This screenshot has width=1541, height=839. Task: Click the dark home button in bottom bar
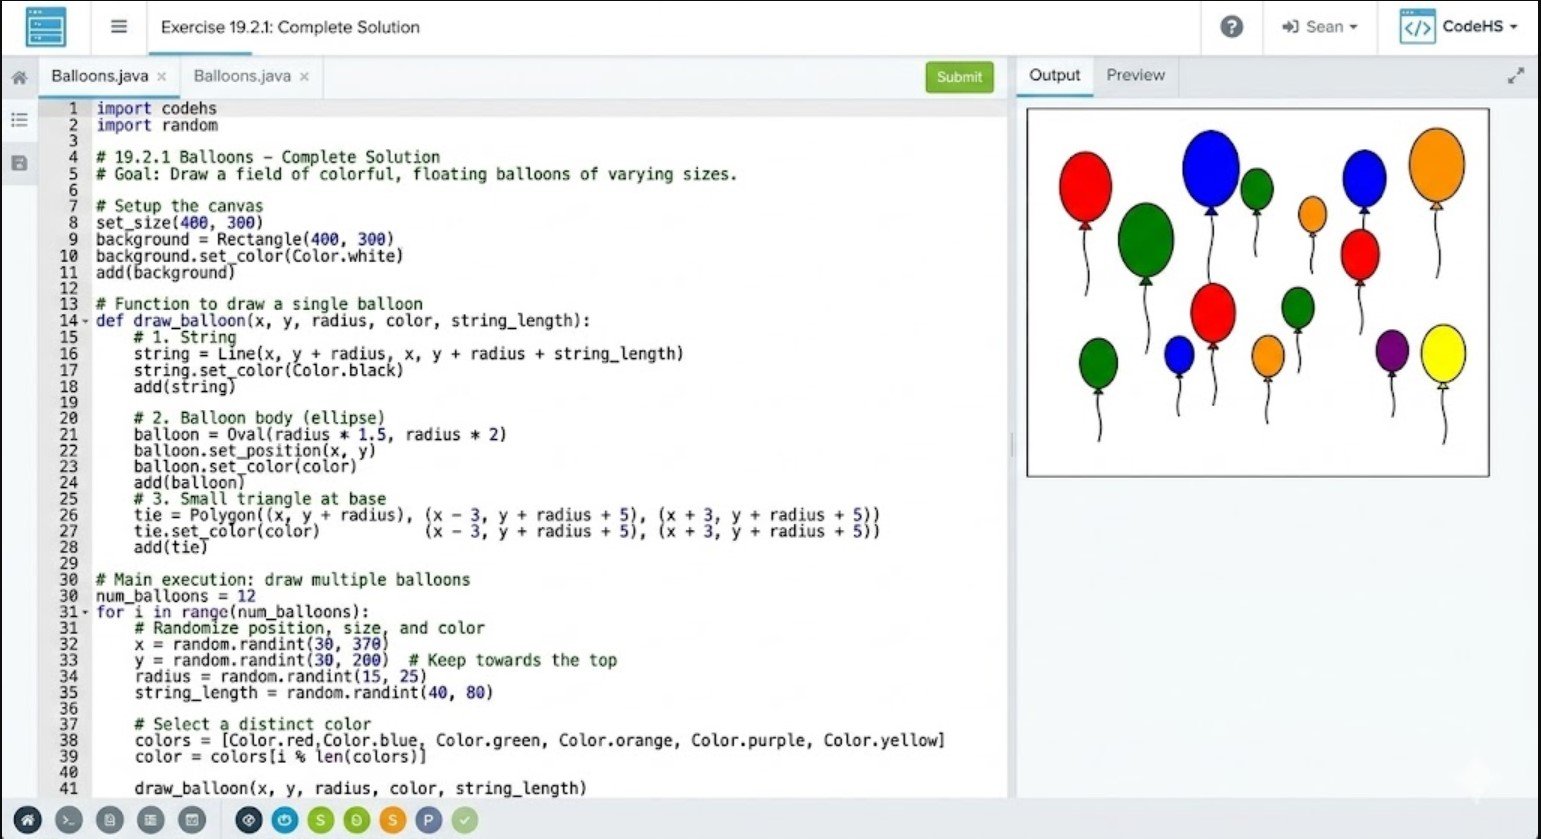[x=27, y=820]
